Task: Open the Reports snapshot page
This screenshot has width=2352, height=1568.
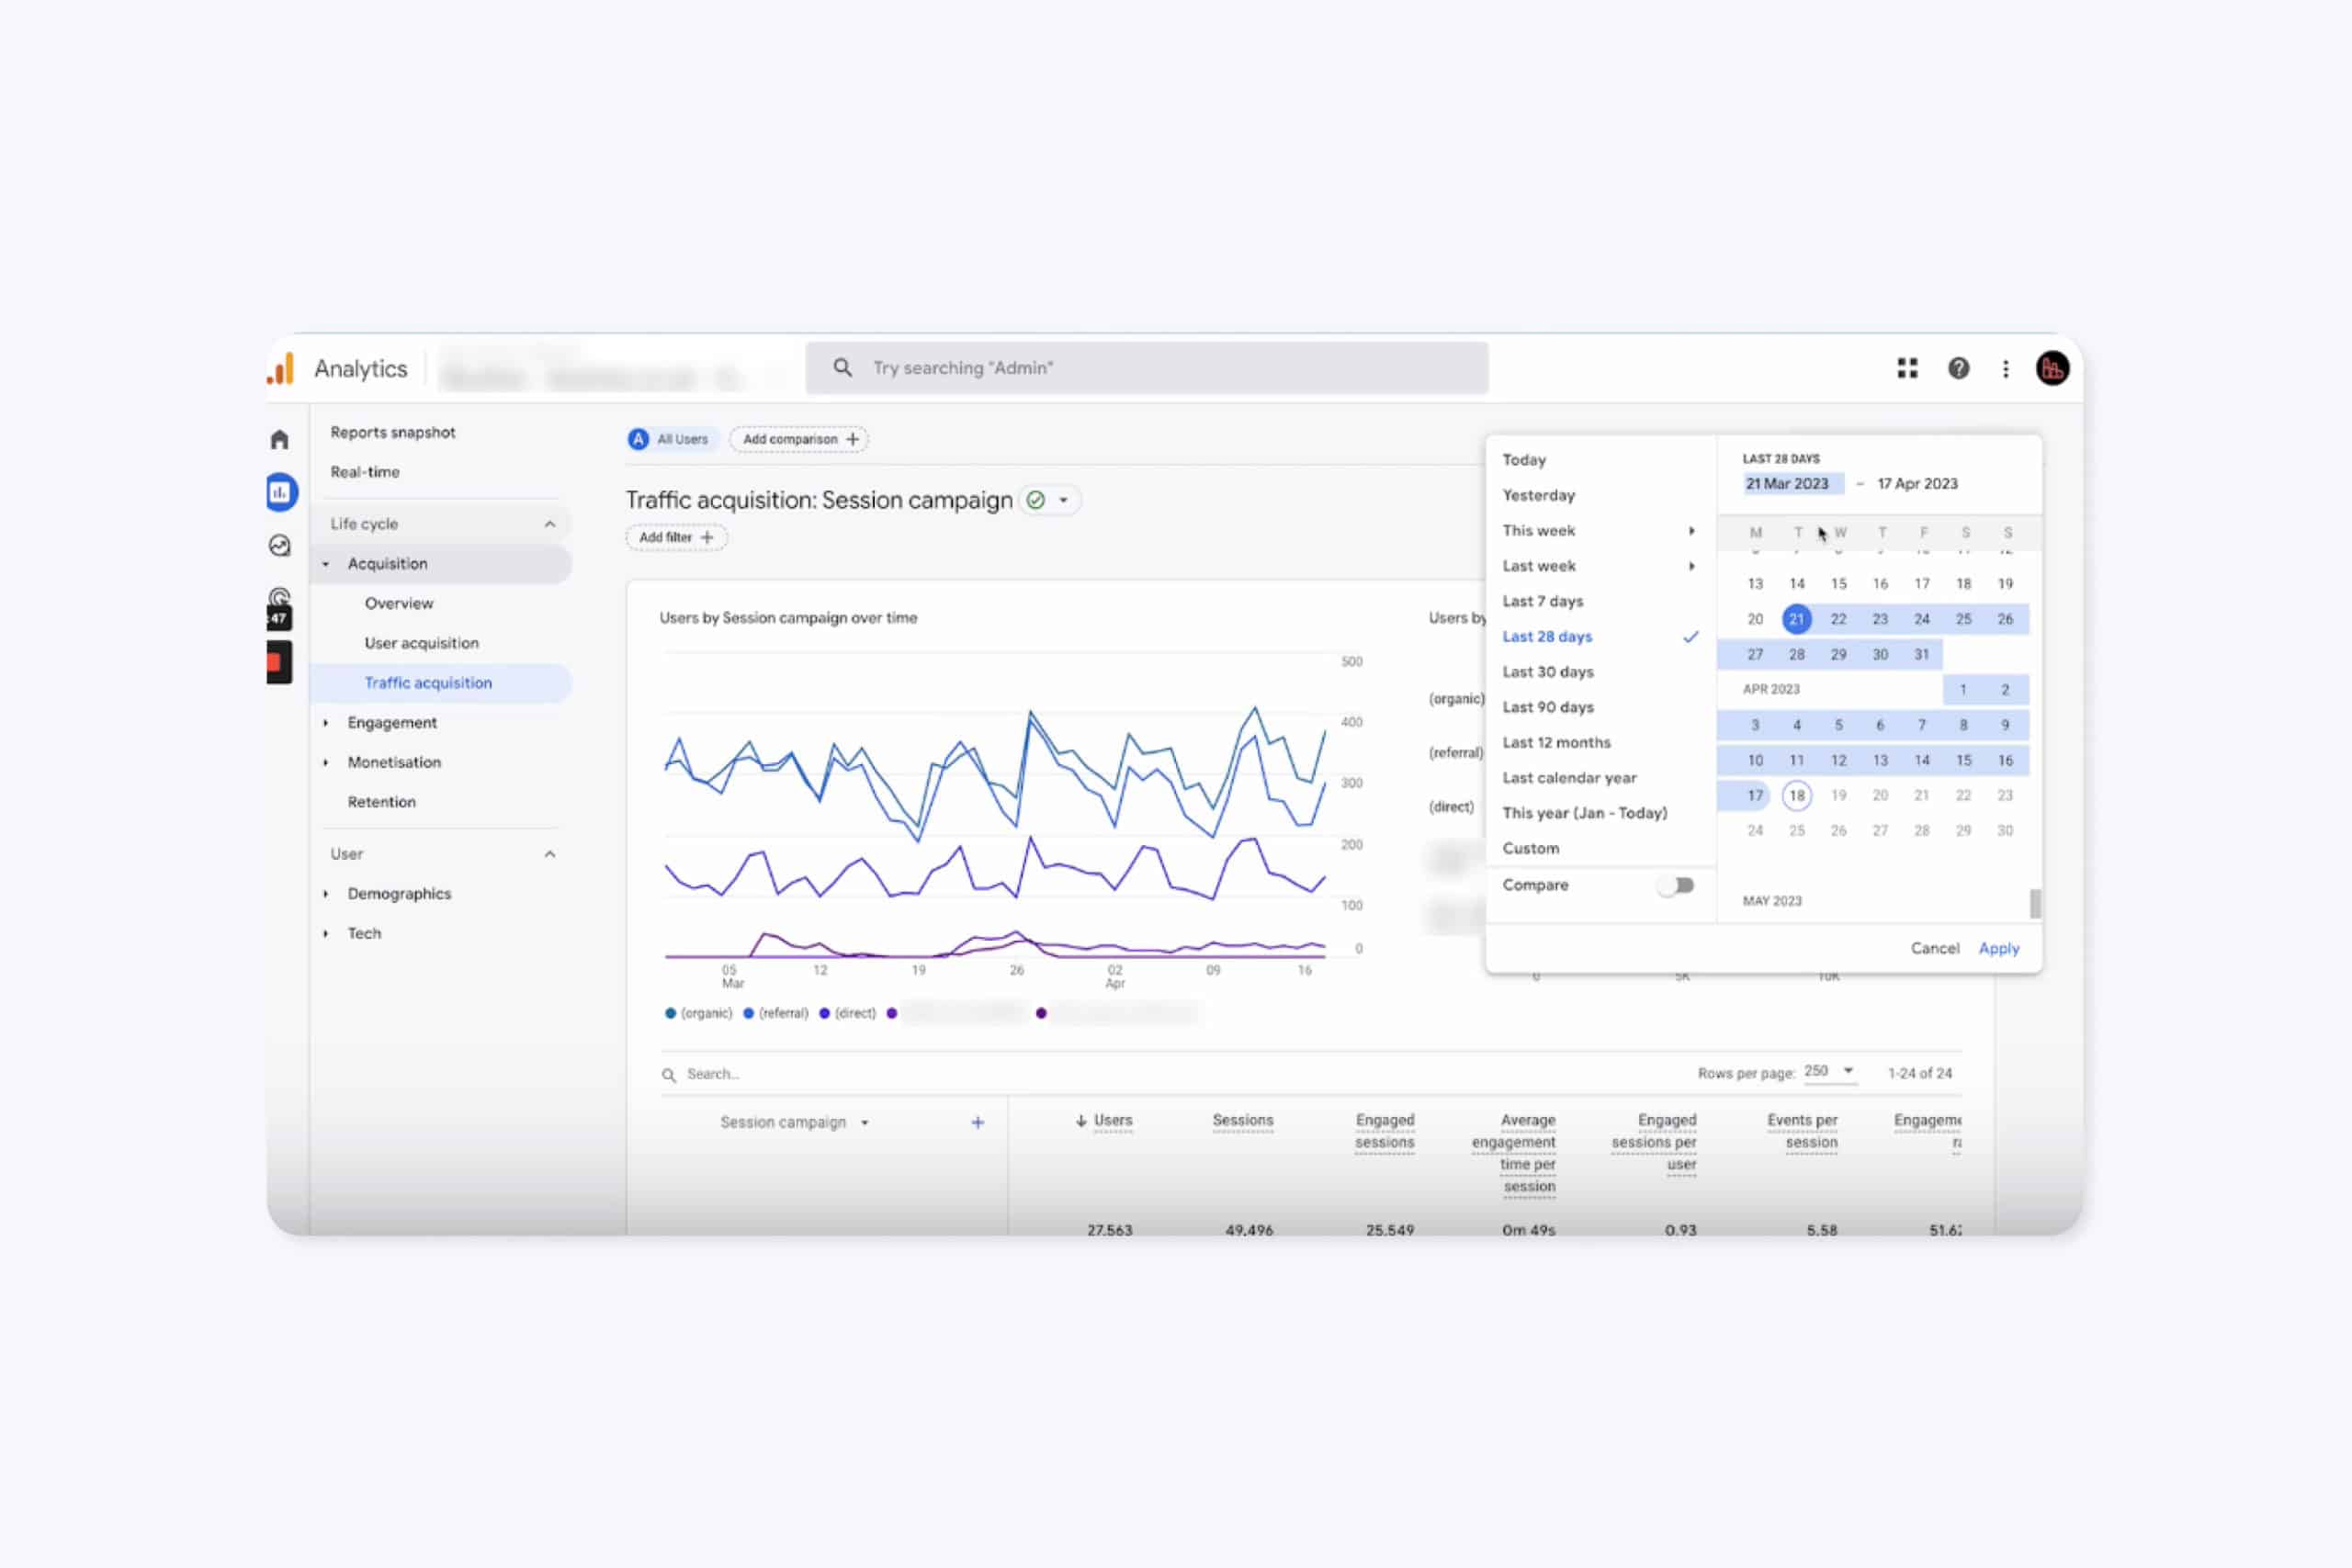Action: [x=393, y=432]
